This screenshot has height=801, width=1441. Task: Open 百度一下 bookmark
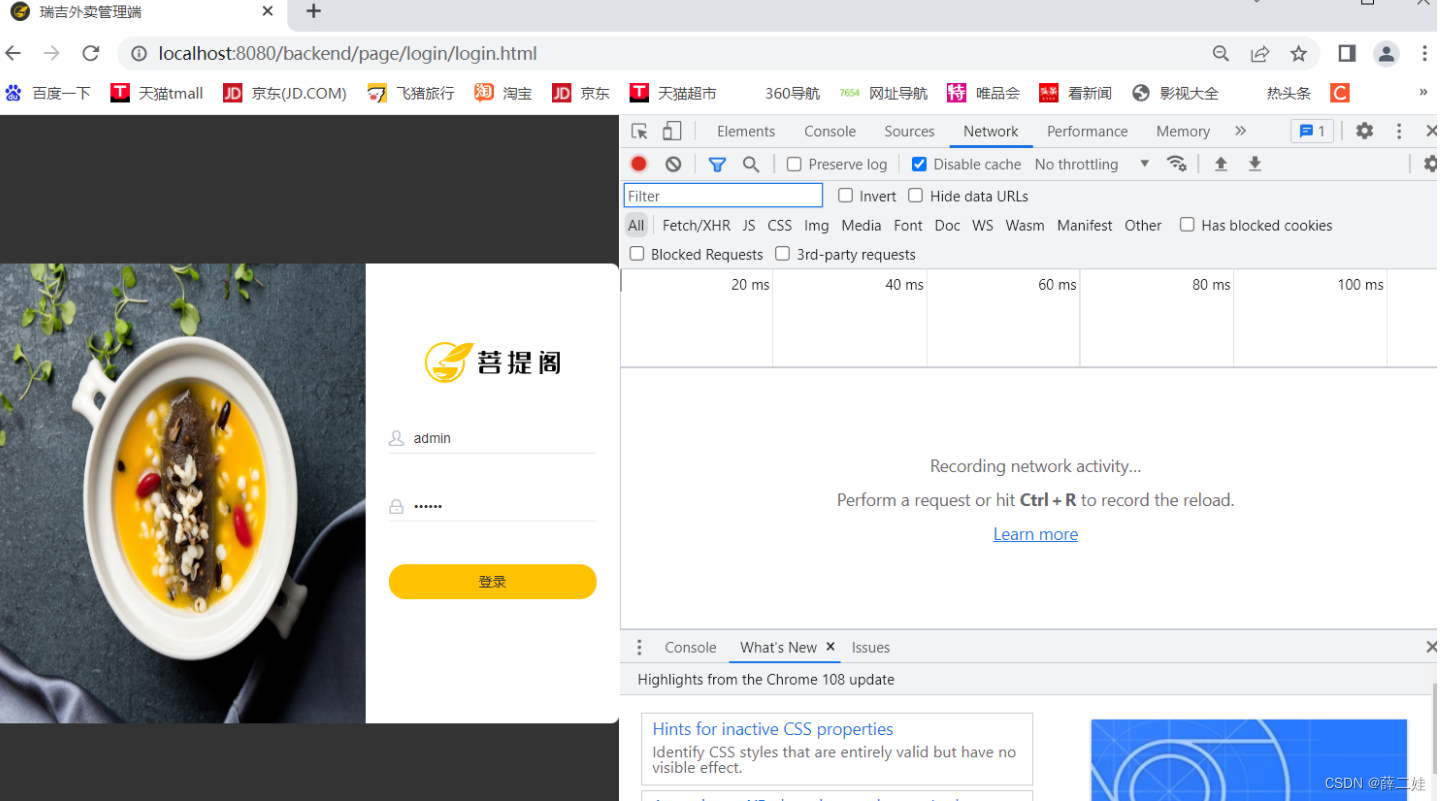(x=47, y=93)
